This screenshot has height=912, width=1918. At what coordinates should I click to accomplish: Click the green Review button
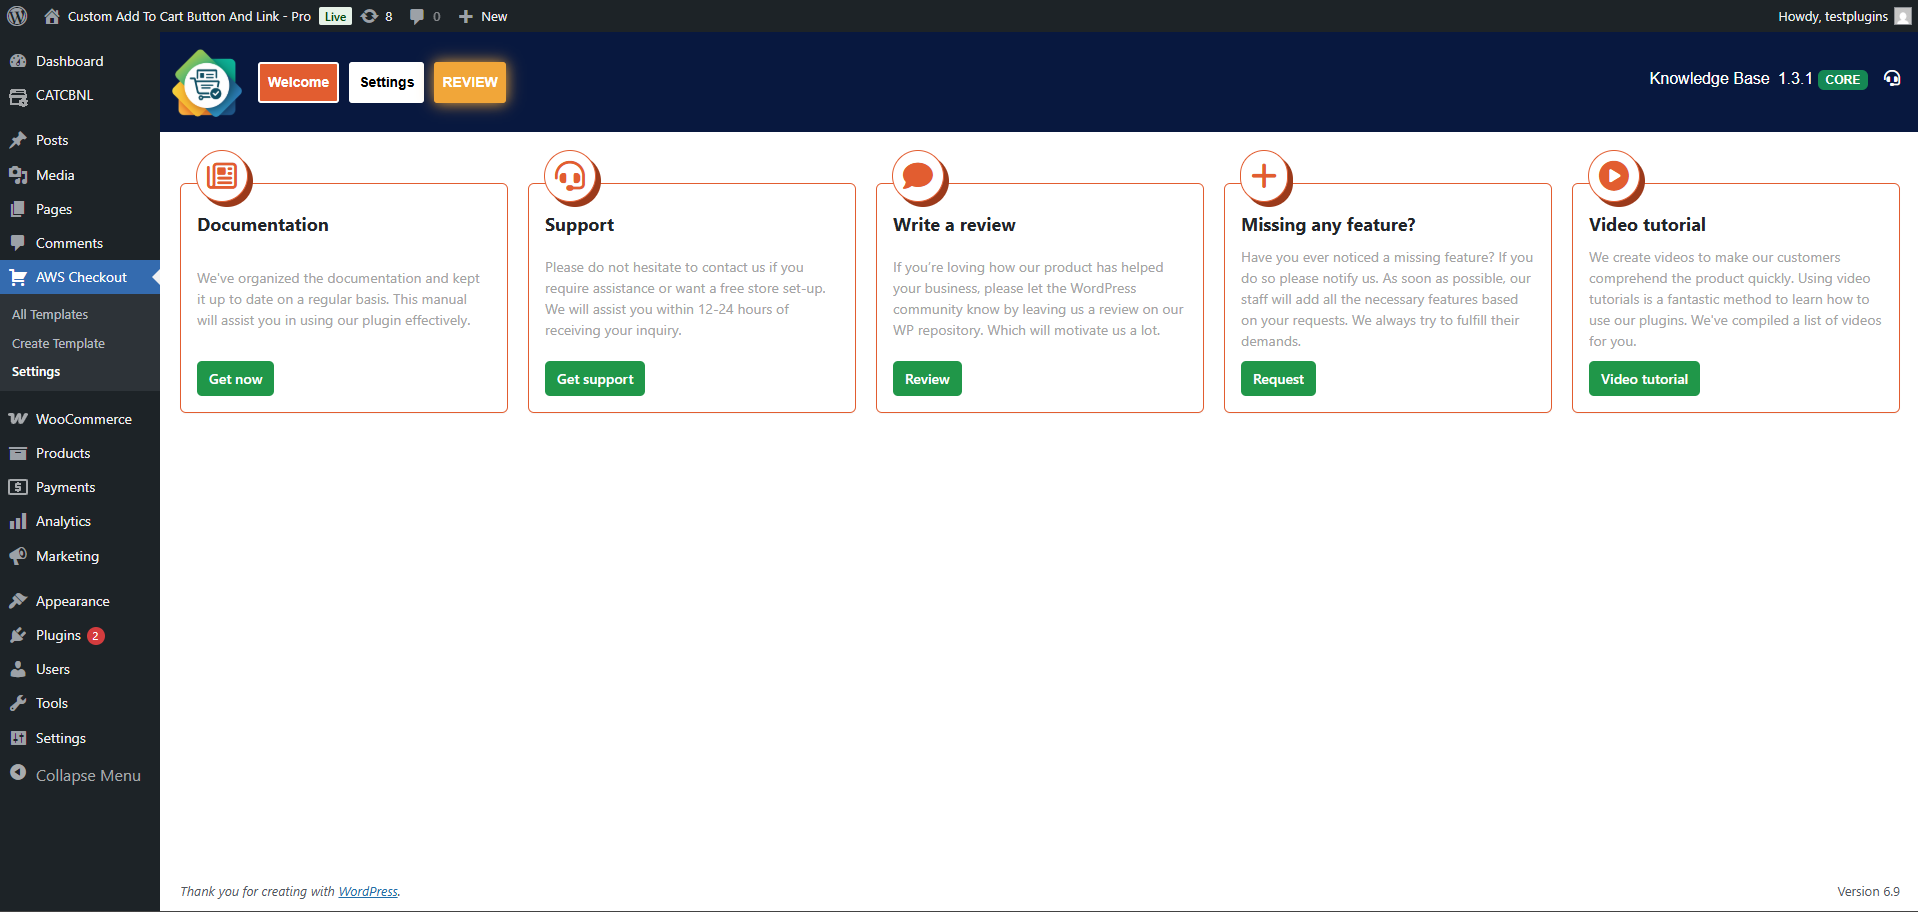coord(927,379)
